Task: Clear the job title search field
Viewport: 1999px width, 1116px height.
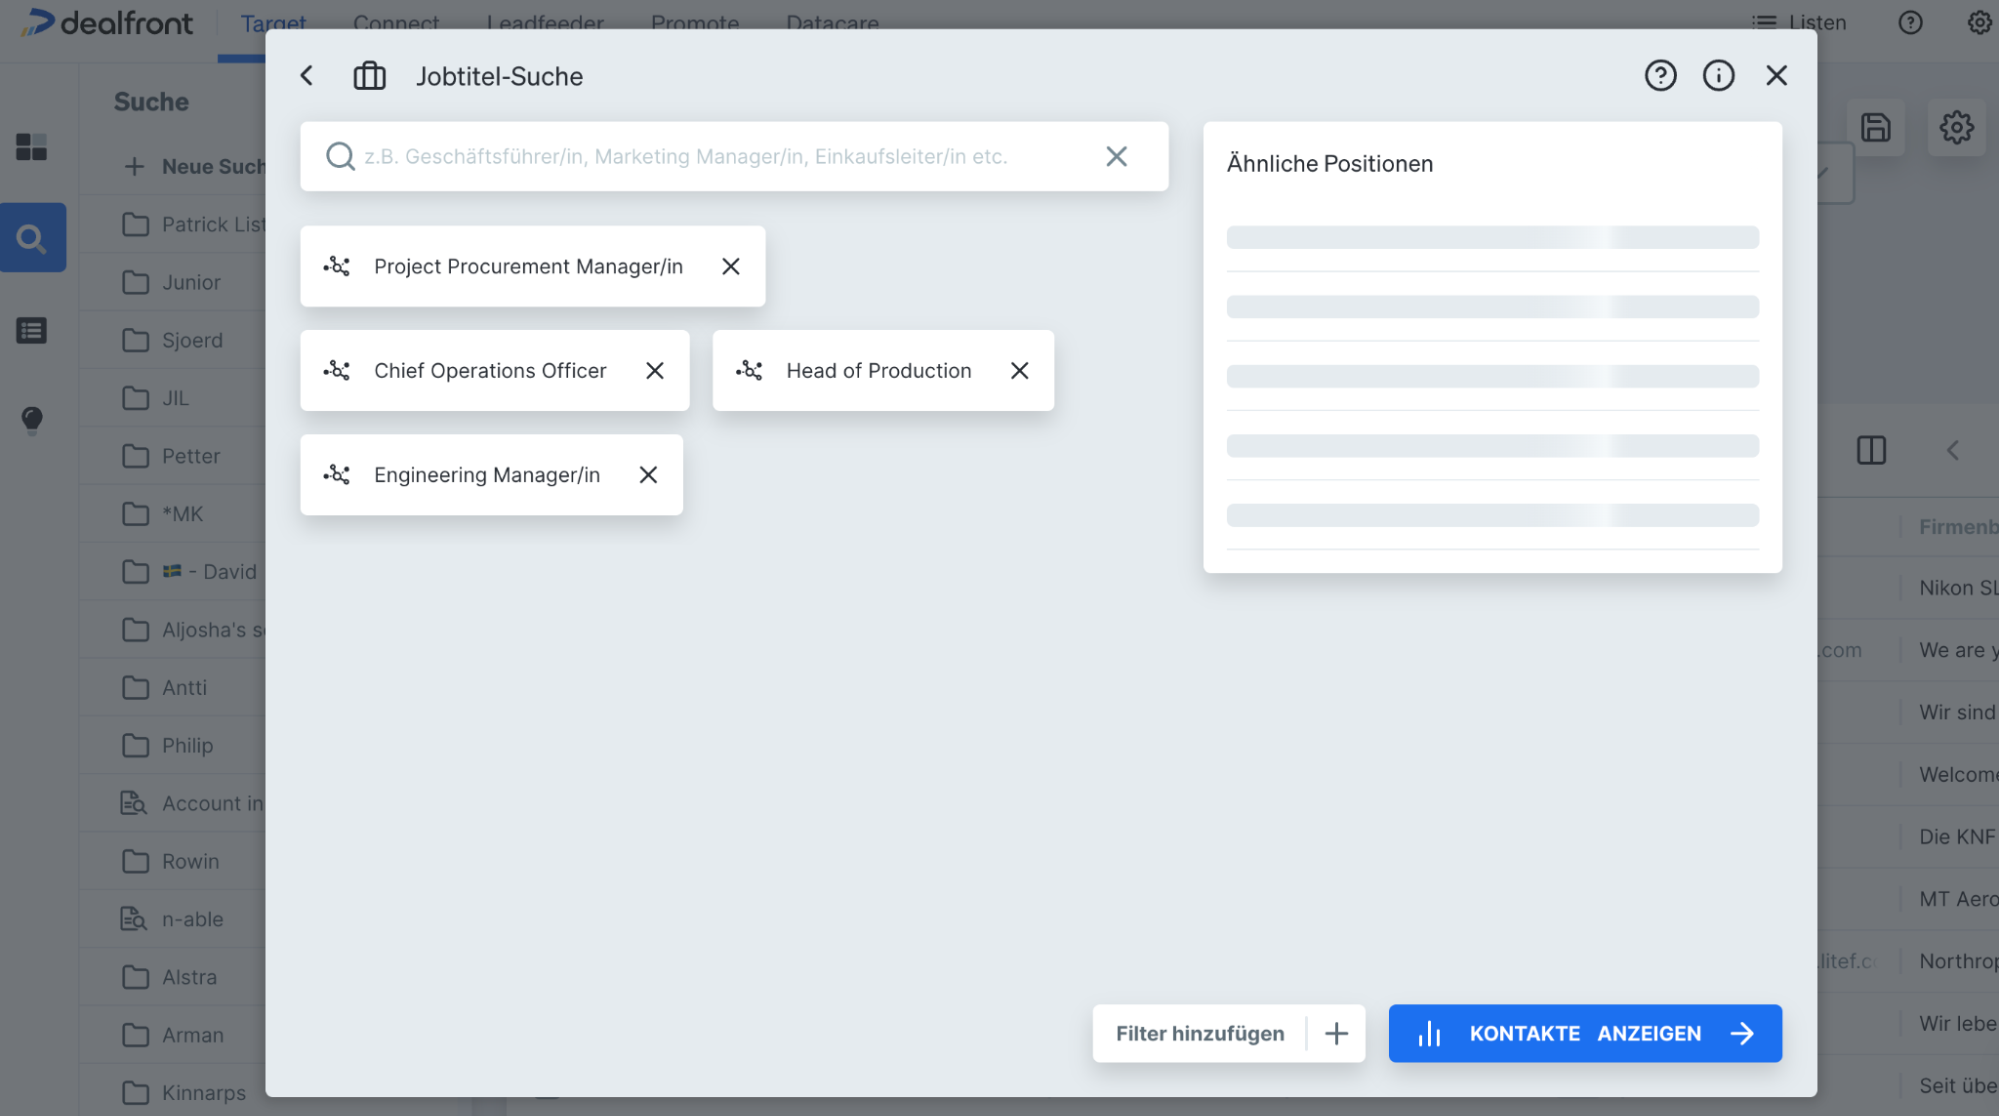Action: coord(1116,156)
